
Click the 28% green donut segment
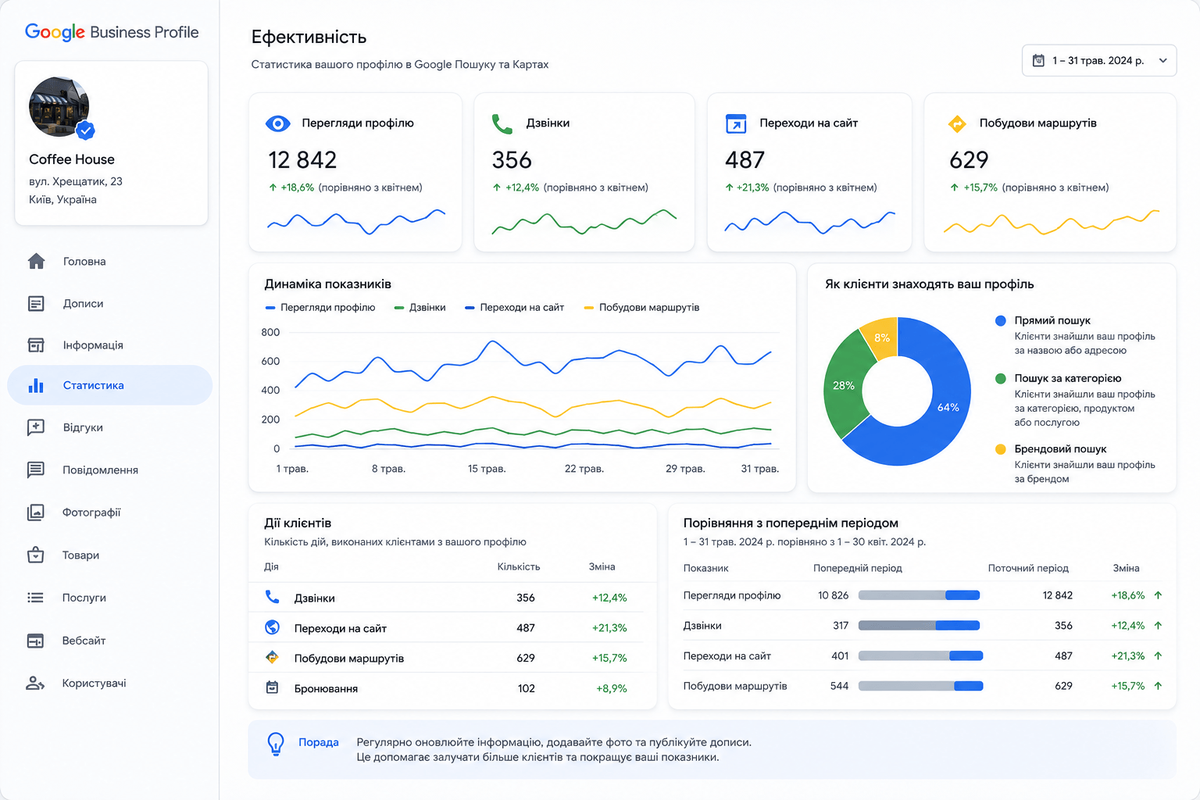coord(845,388)
